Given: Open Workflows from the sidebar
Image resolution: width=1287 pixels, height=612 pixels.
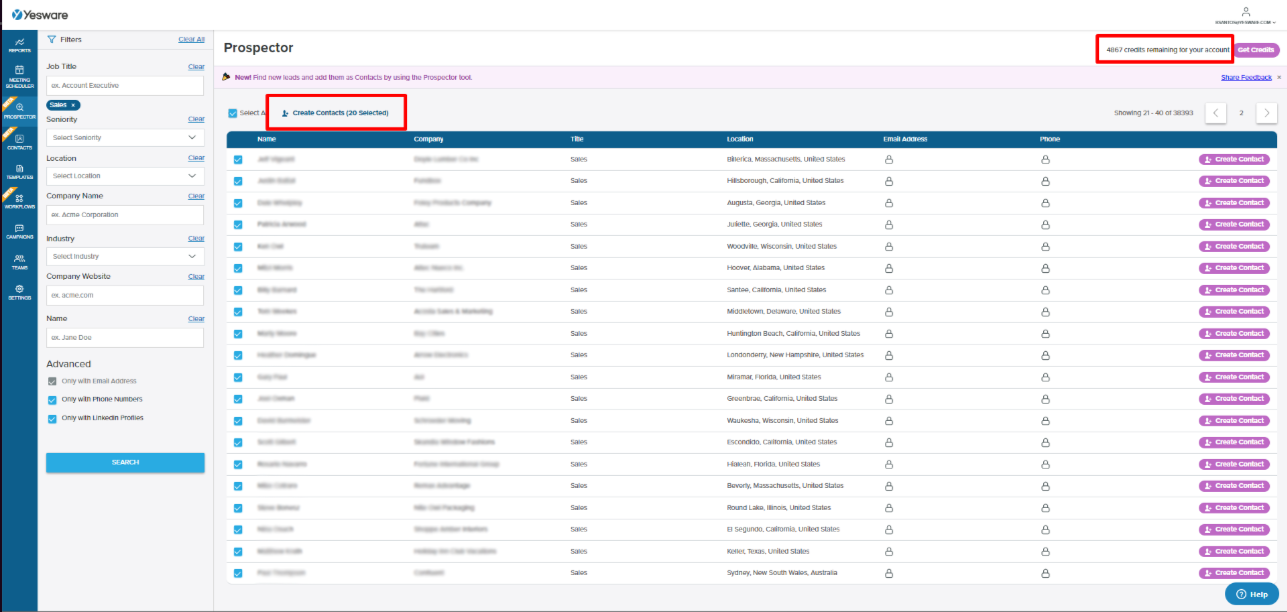Looking at the screenshot, I should coord(19,201).
